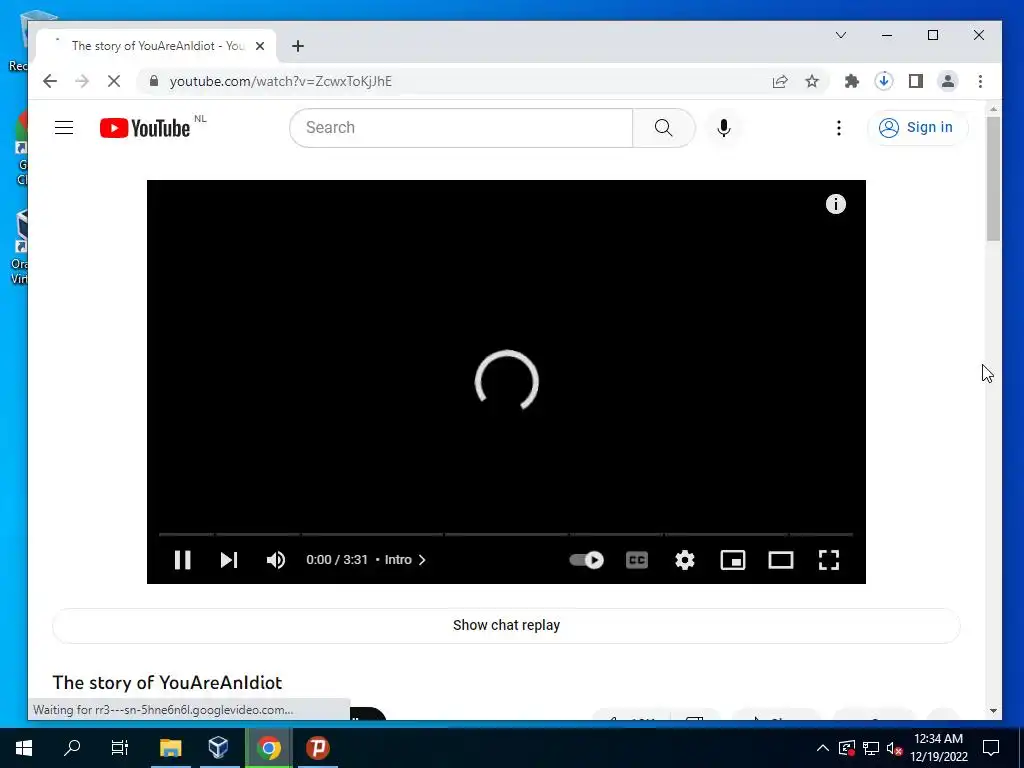Click the video progress bar
Image resolution: width=1024 pixels, height=768 pixels.
tap(506, 534)
